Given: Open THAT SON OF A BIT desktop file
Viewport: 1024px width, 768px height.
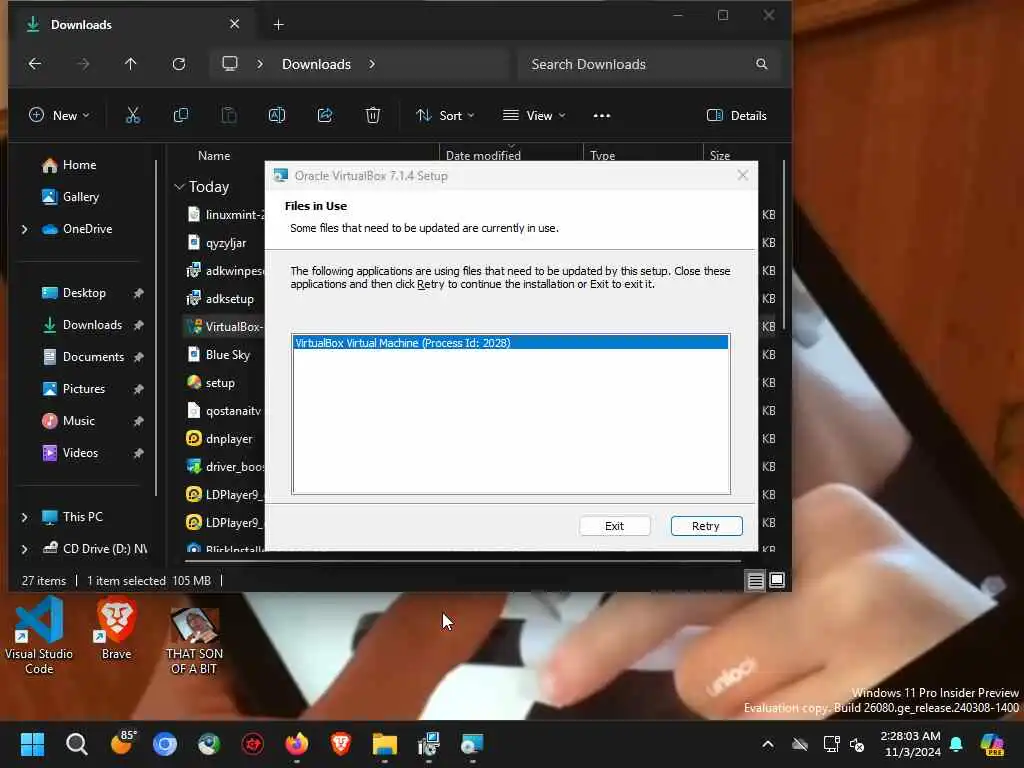Looking at the screenshot, I should (194, 641).
